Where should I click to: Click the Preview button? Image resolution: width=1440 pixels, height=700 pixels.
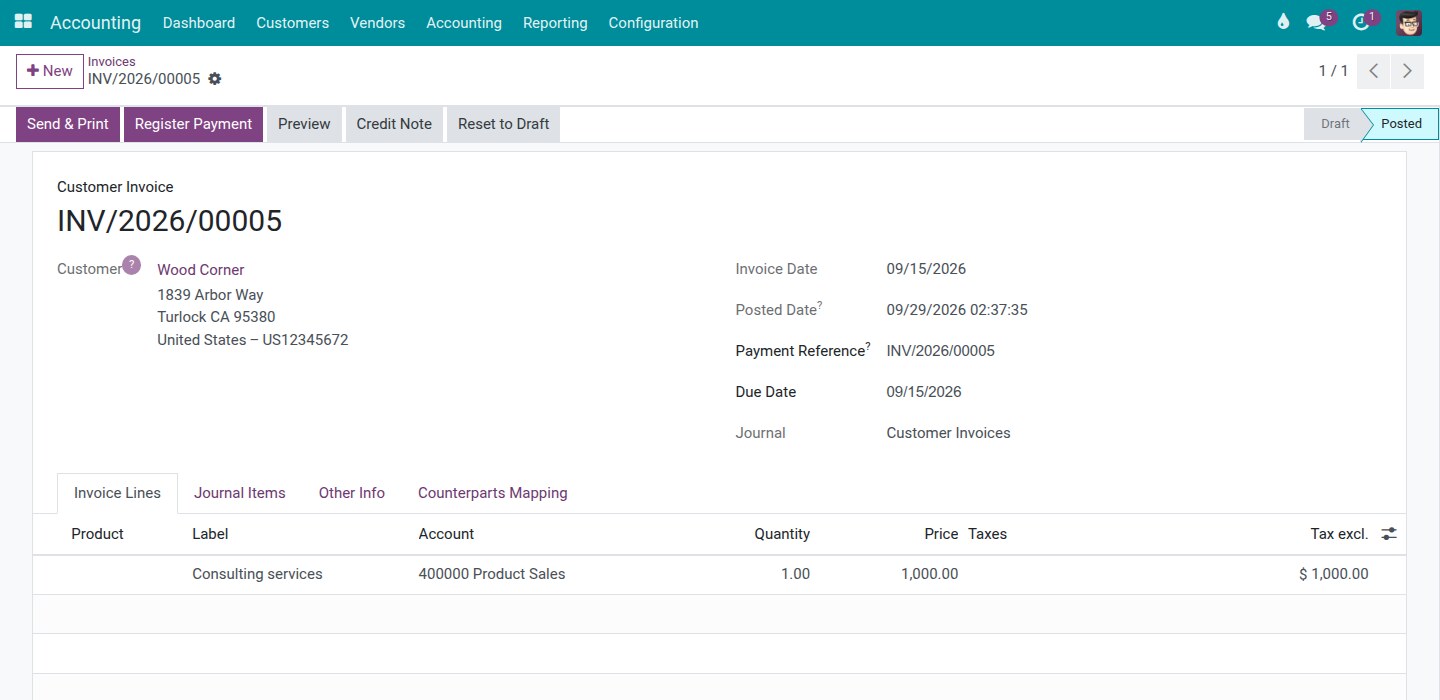pos(304,124)
